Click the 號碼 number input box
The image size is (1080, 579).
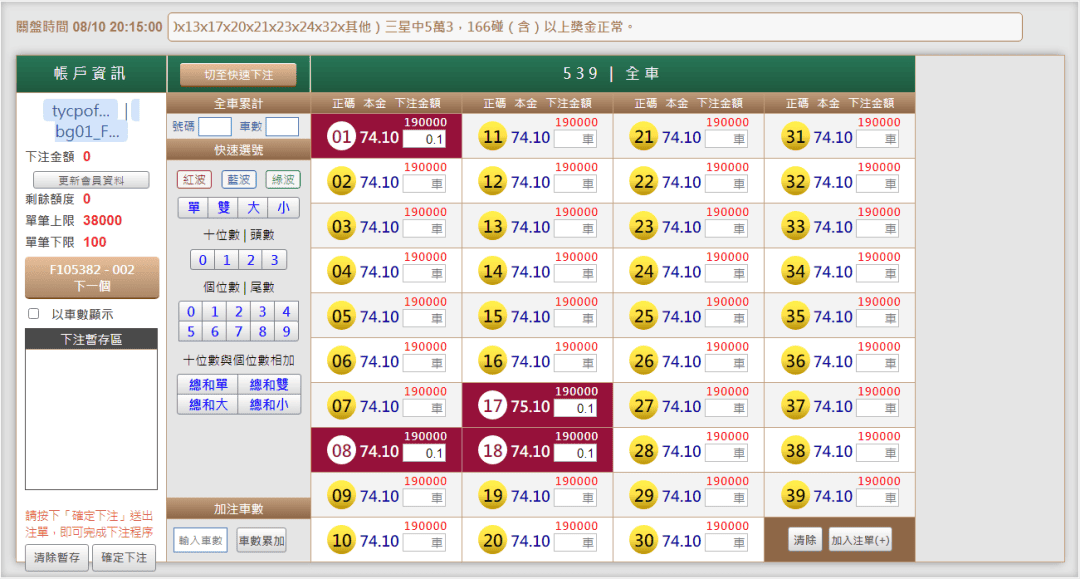coord(215,126)
